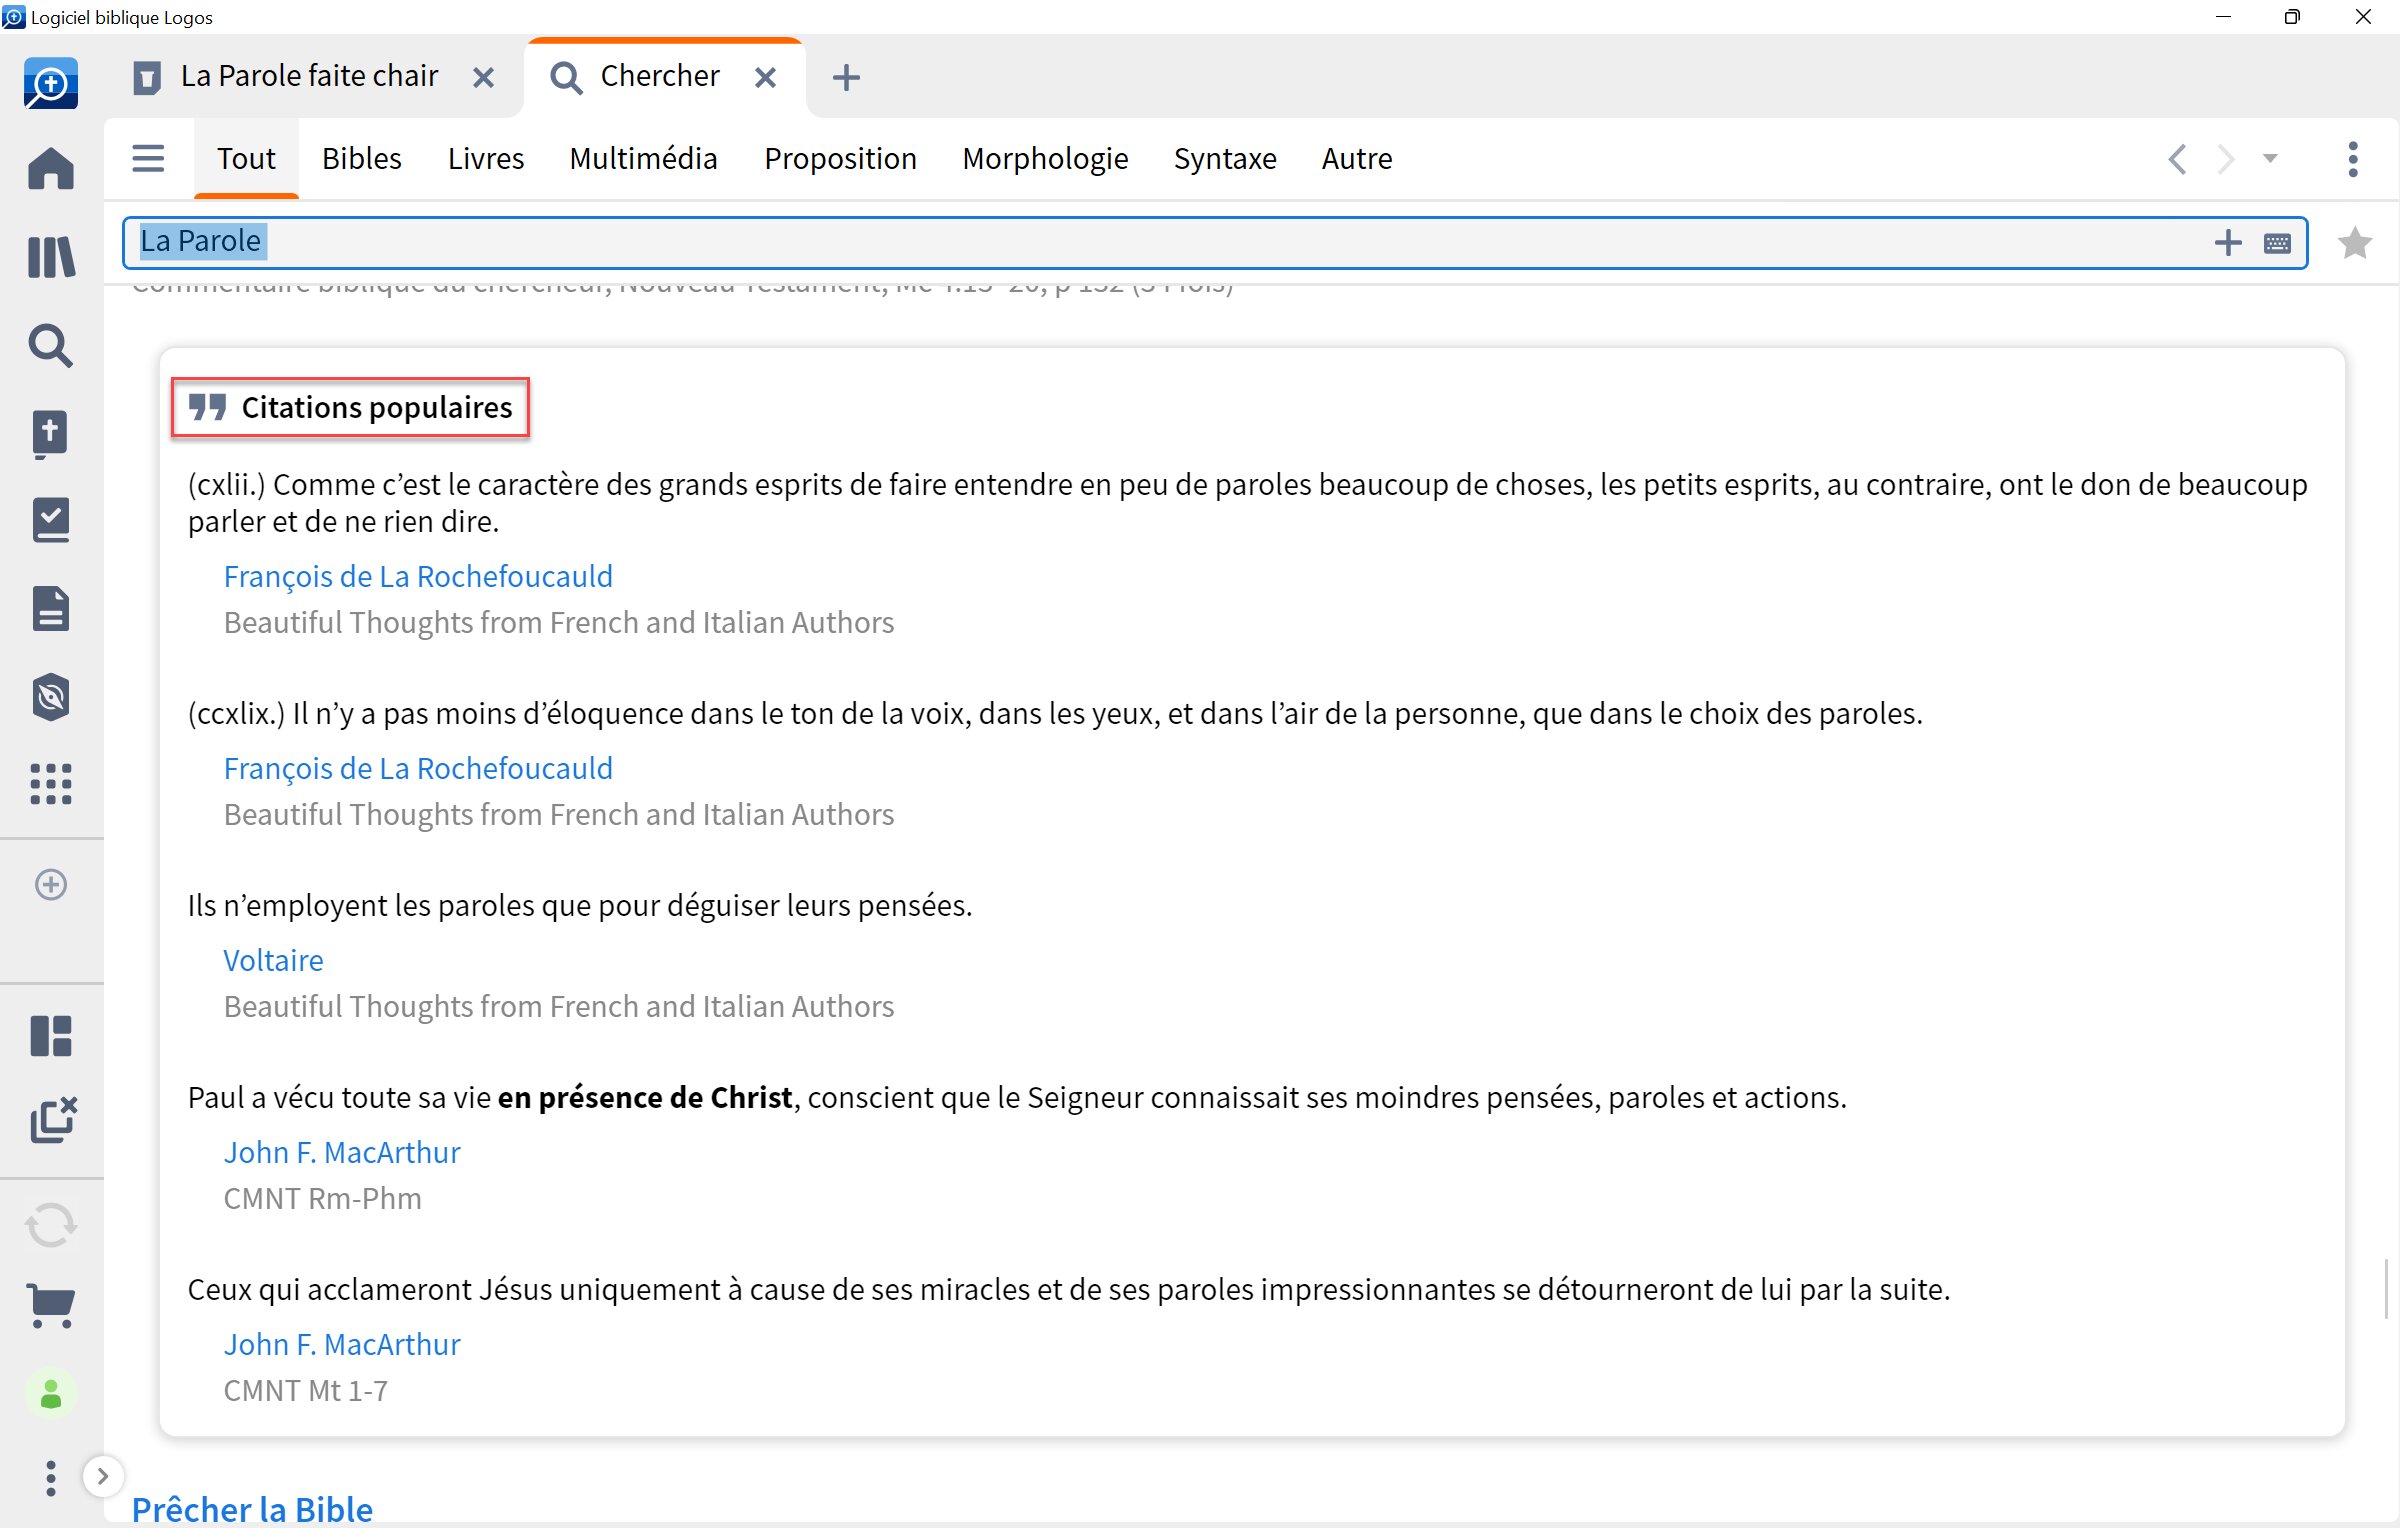Open first François de La Rochefoucauld link
Screen dimensions: 2400x1528
pyautogui.click(x=418, y=576)
